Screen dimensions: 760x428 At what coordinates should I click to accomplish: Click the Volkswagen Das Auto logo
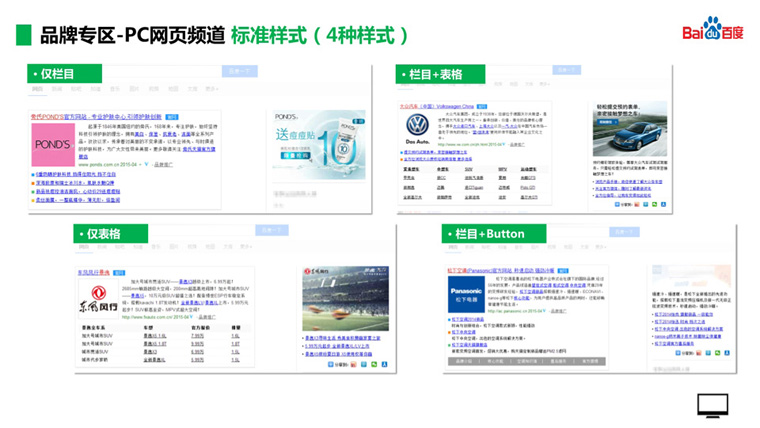click(417, 129)
